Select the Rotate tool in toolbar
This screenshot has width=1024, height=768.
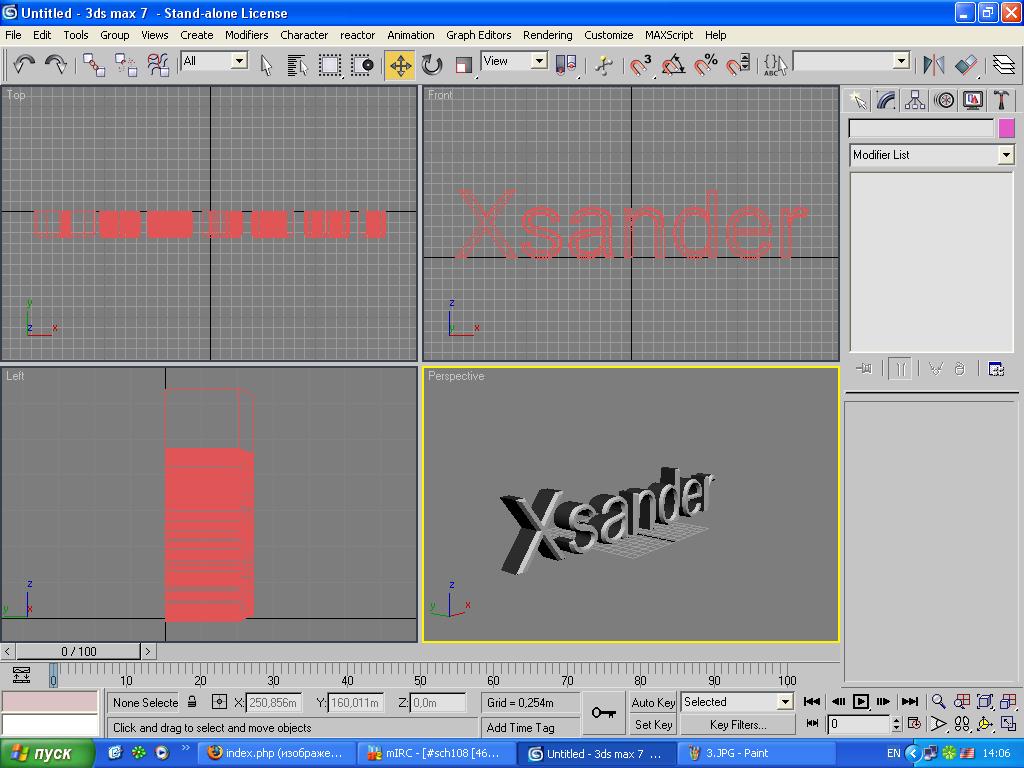coord(432,65)
